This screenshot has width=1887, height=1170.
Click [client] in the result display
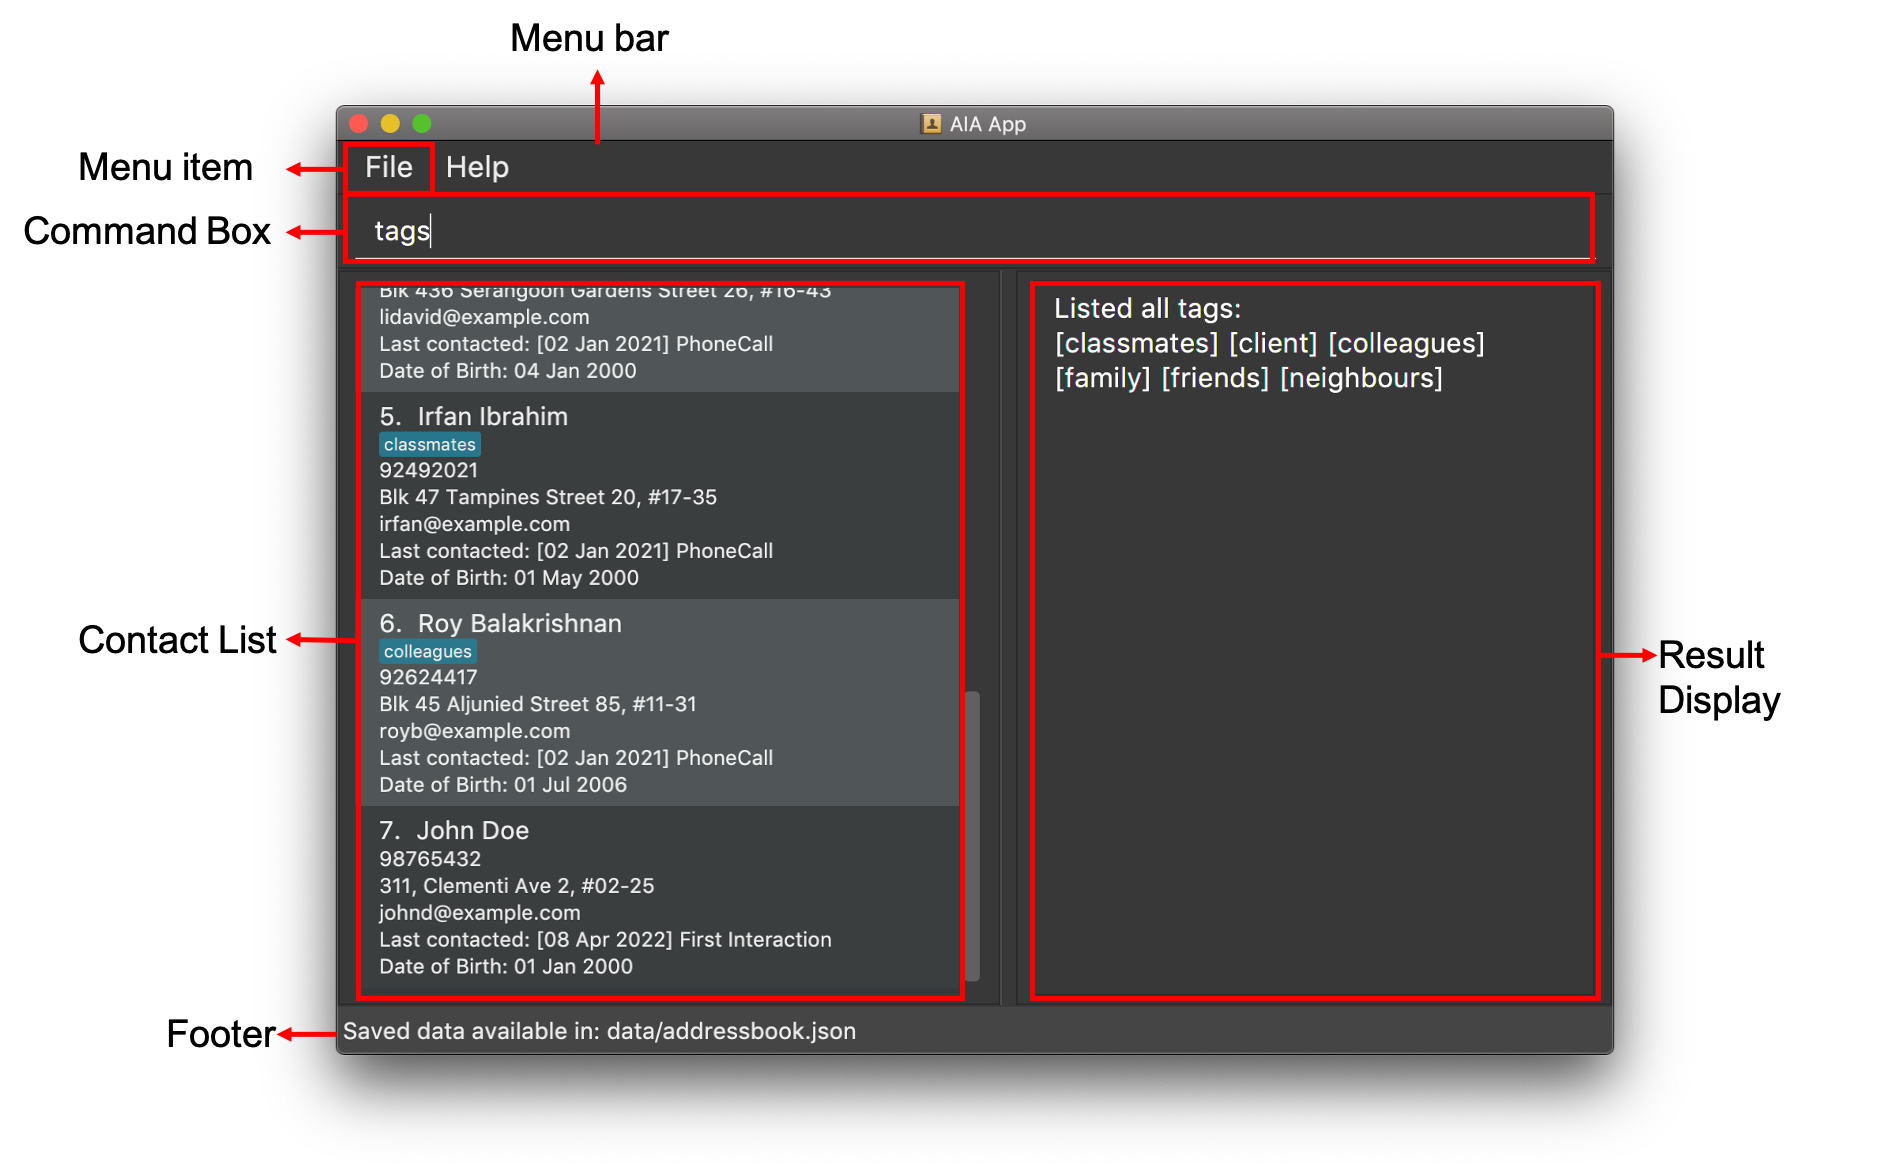[1273, 343]
